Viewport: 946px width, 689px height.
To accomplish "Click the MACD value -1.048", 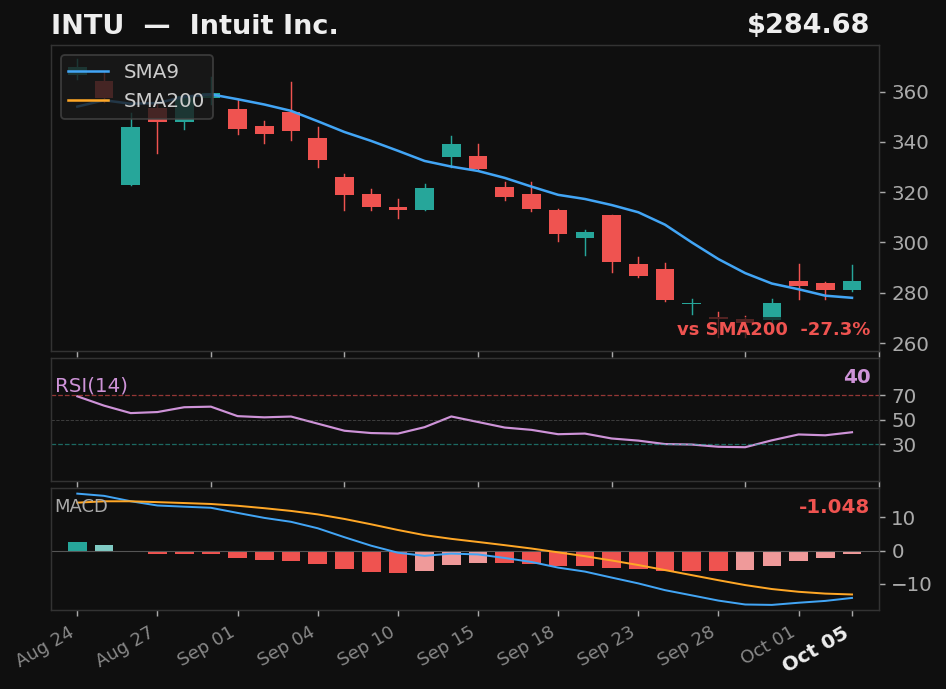I will pos(834,506).
